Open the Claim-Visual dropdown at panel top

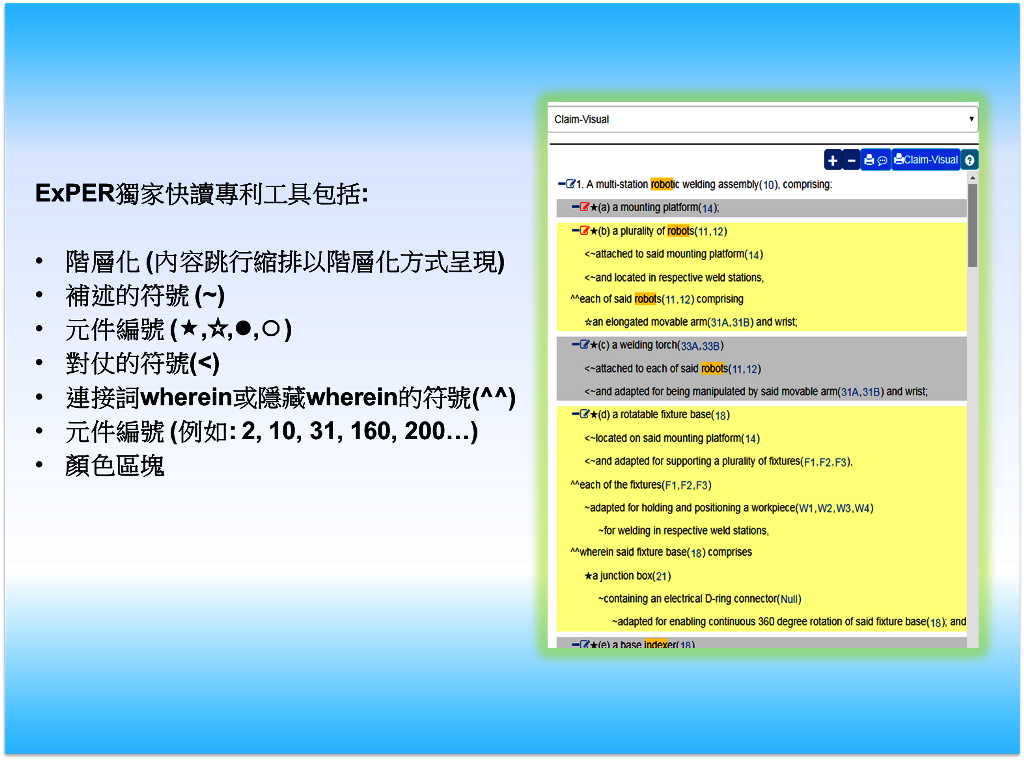(x=763, y=119)
